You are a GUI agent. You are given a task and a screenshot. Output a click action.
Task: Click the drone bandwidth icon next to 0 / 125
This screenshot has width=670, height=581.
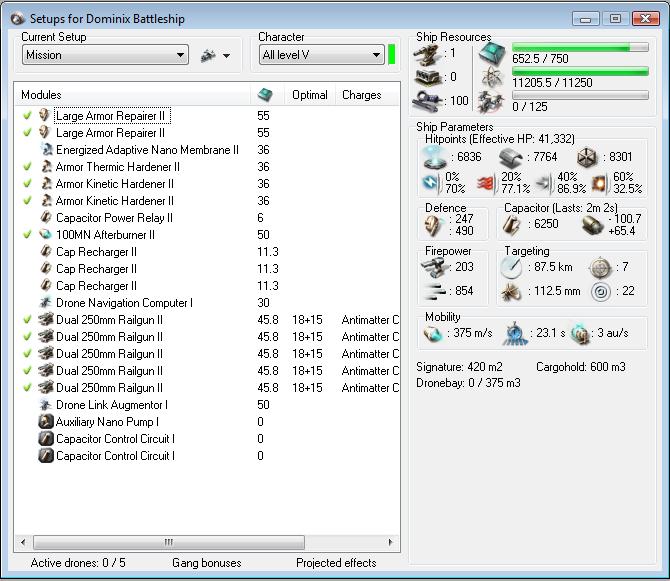click(491, 103)
